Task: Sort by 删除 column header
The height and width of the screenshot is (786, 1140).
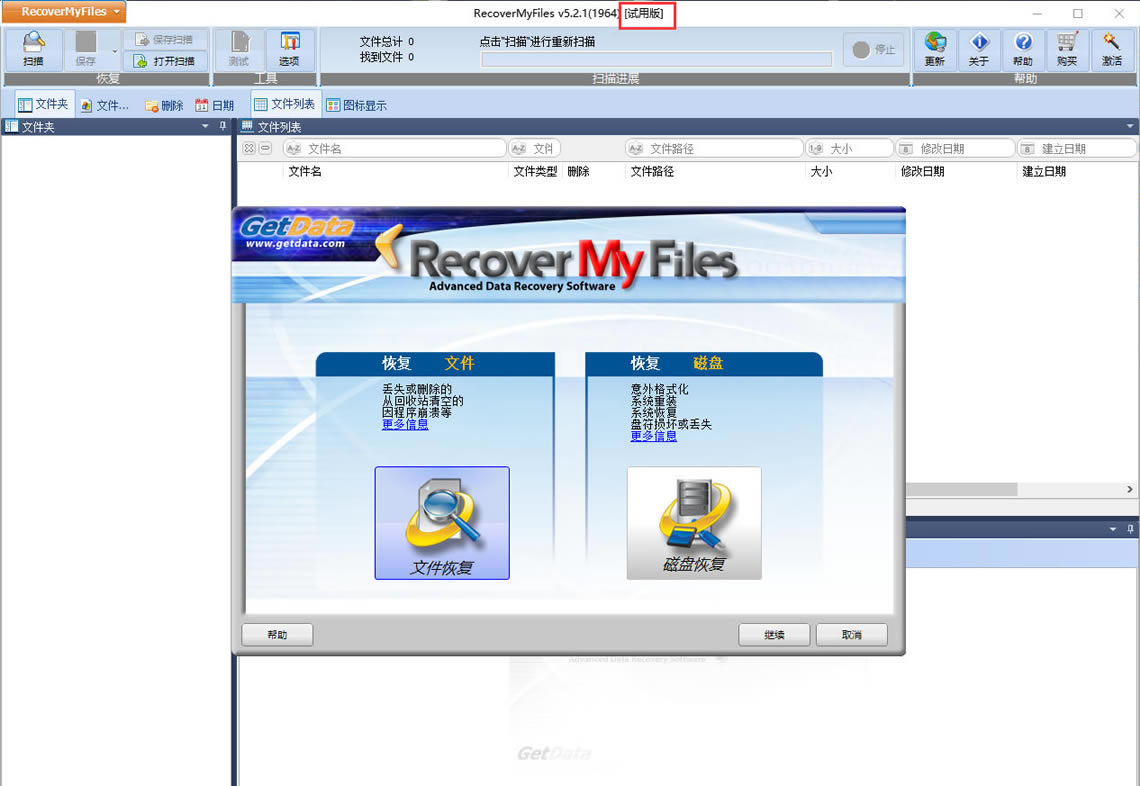Action: coord(578,172)
